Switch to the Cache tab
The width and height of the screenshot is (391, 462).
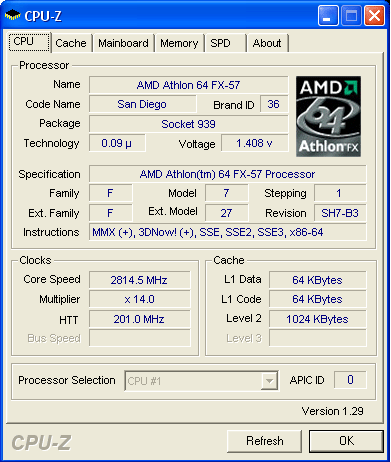click(71, 43)
